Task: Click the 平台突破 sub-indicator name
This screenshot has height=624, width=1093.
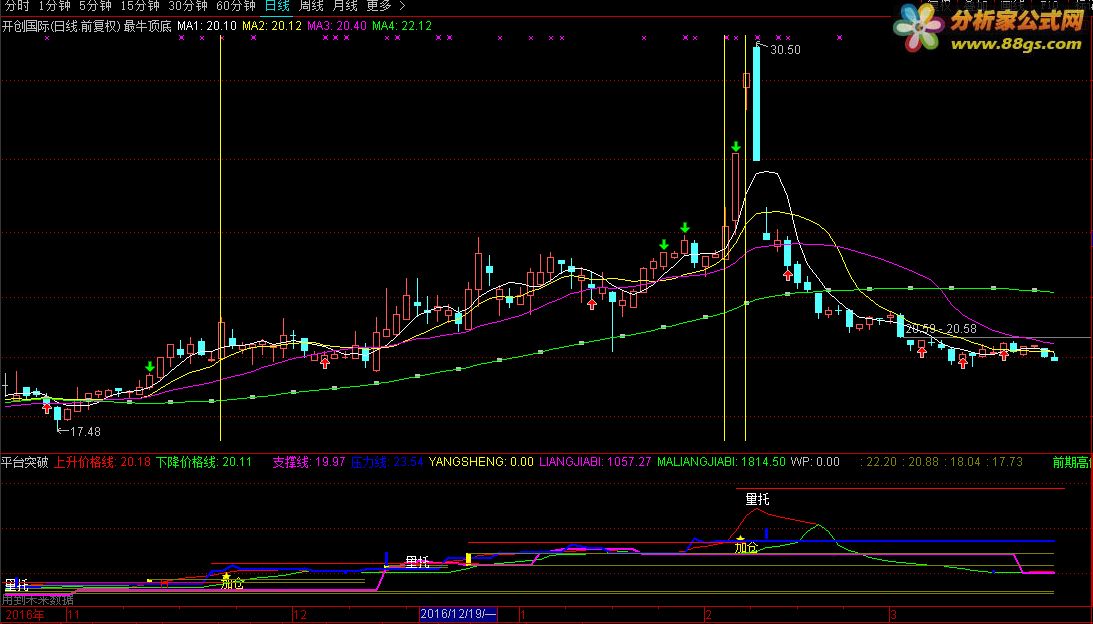Action: point(24,462)
